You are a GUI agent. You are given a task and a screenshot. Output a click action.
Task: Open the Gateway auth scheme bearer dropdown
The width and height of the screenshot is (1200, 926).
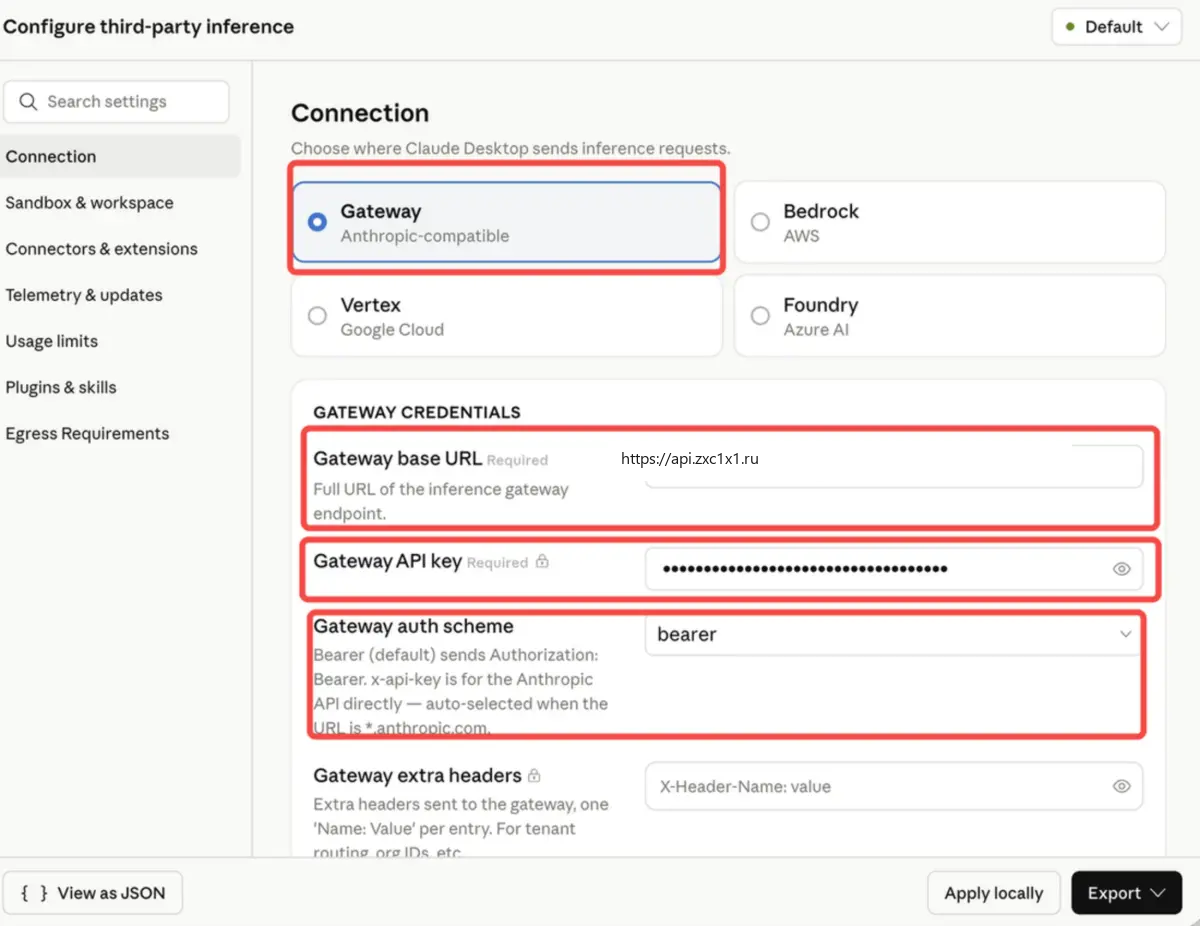tap(893, 634)
